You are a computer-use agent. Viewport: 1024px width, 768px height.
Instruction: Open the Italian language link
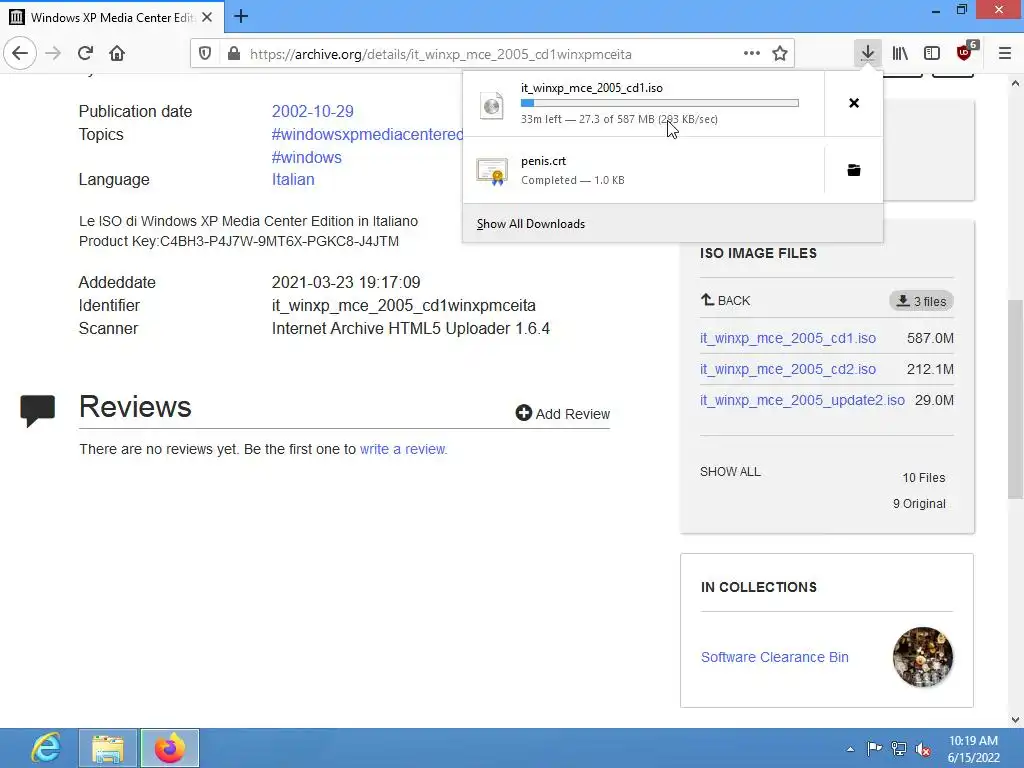[x=293, y=180]
